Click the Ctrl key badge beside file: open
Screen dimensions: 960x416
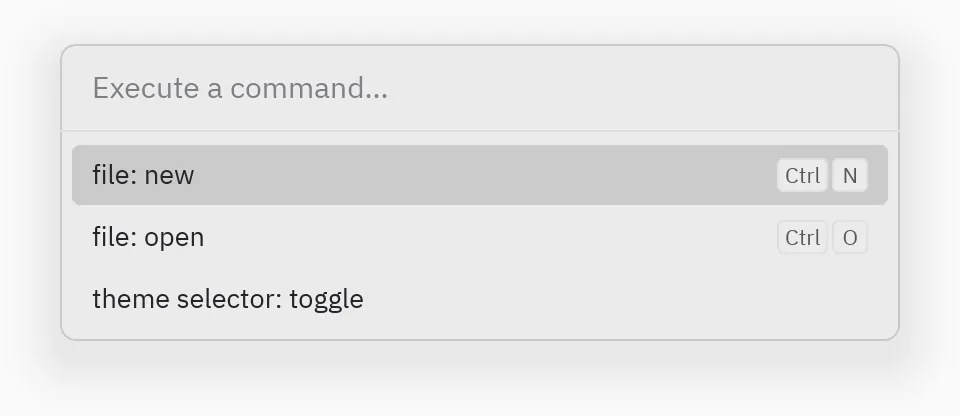click(x=803, y=237)
